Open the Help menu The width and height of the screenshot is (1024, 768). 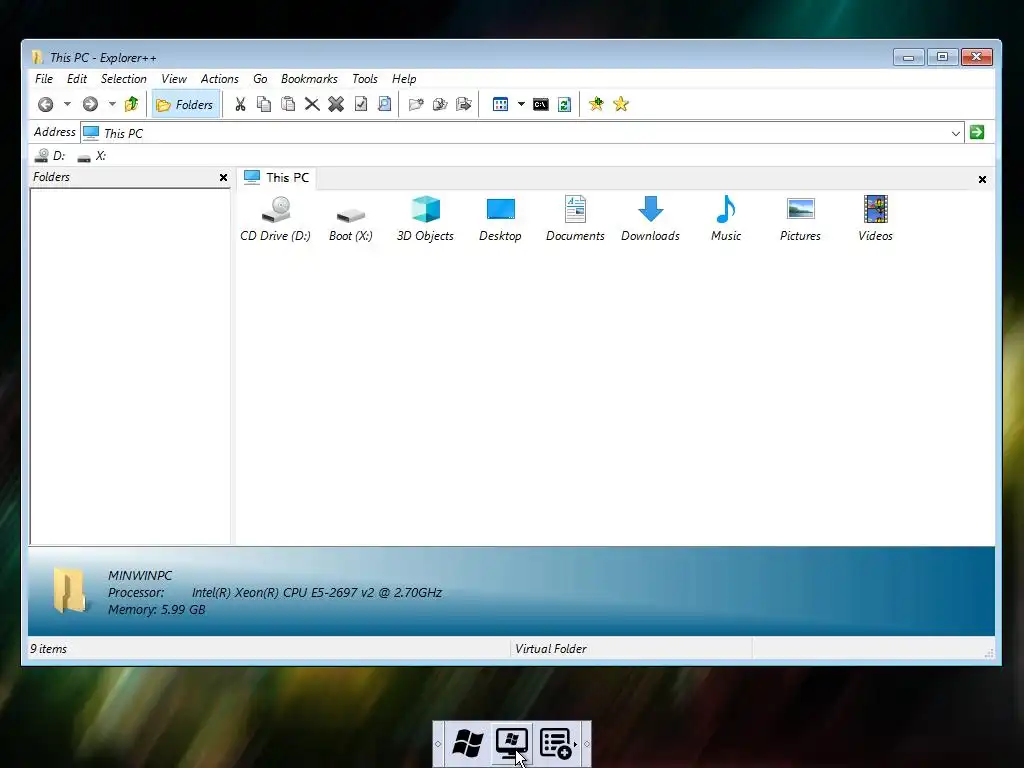(x=404, y=79)
